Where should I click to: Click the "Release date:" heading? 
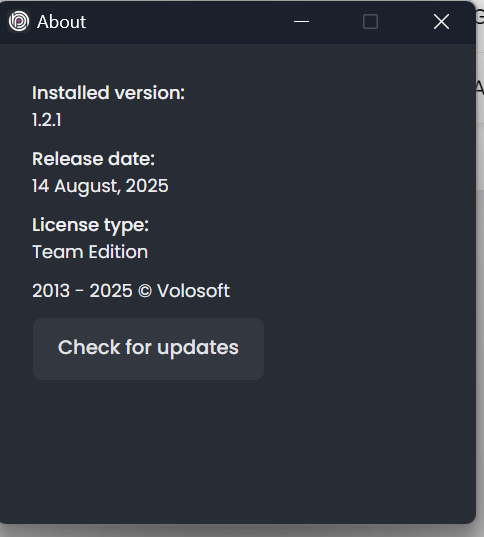tap(94, 159)
